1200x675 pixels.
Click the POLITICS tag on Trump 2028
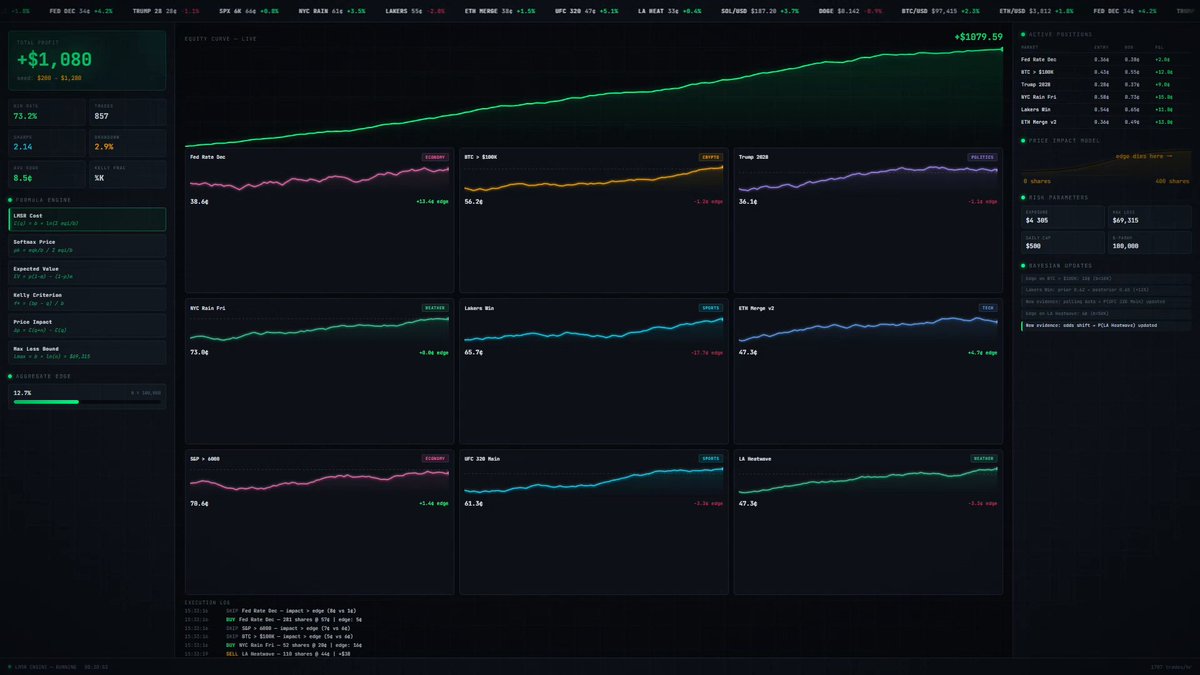[x=982, y=157]
